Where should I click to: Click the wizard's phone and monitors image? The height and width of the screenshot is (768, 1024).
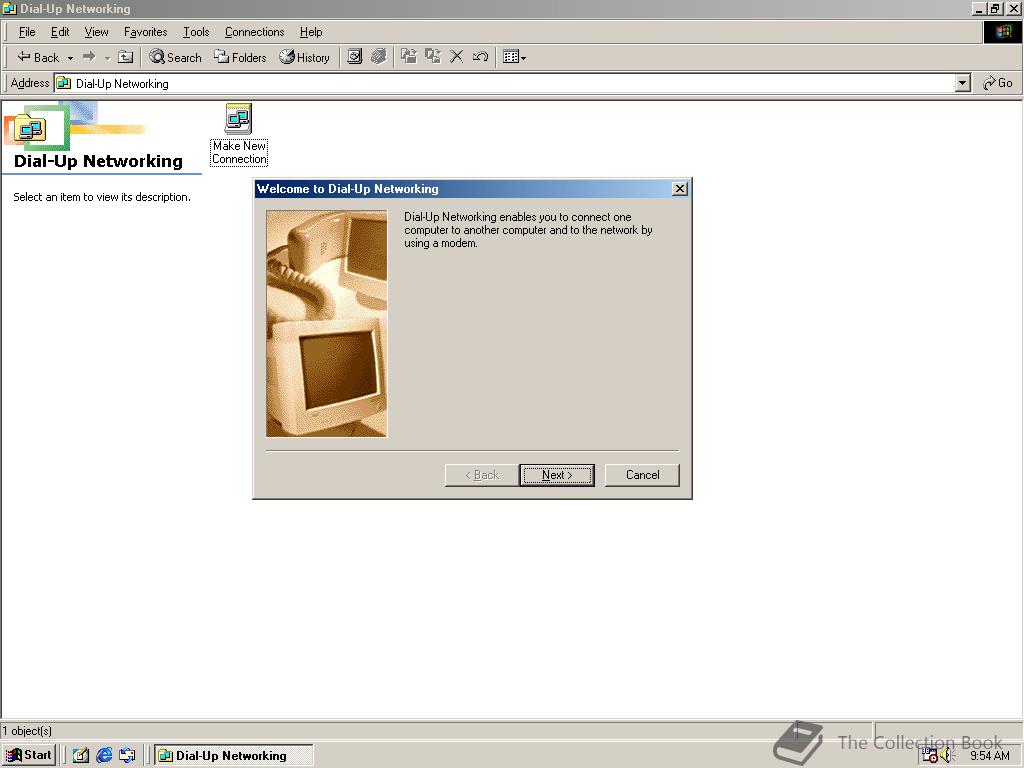pos(327,323)
